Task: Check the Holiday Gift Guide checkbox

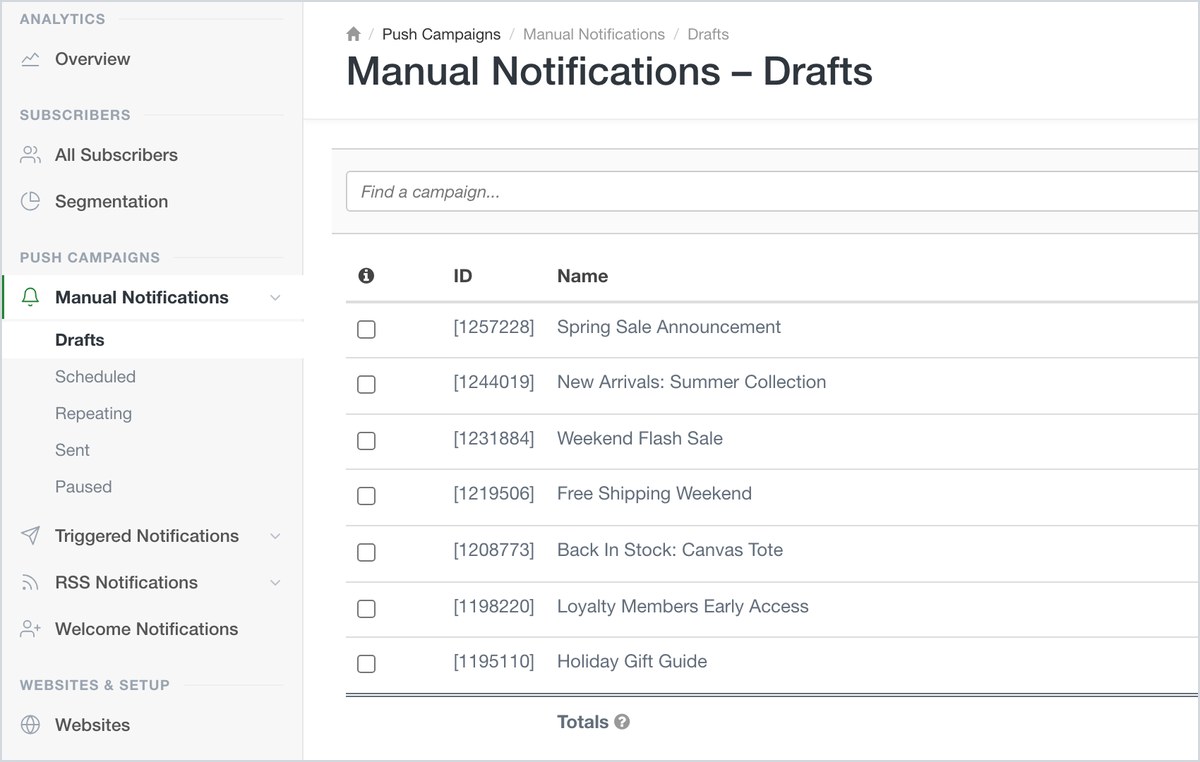Action: [366, 663]
